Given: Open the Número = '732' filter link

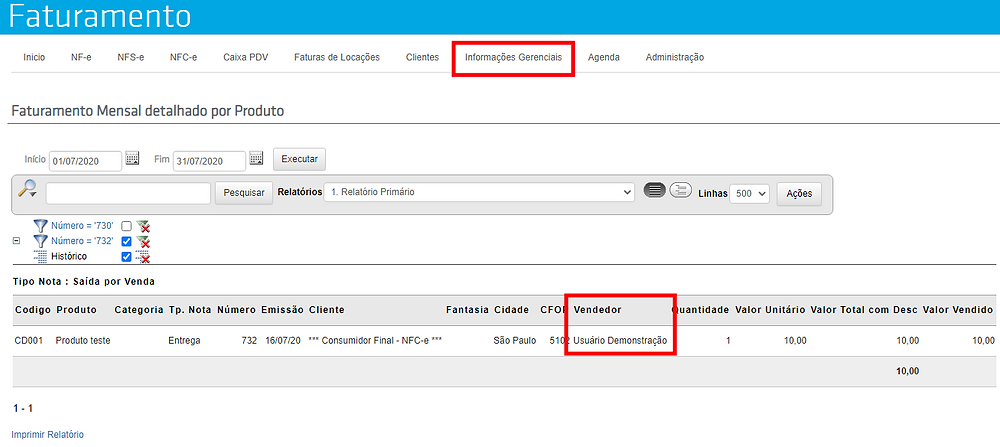Looking at the screenshot, I should tap(82, 241).
